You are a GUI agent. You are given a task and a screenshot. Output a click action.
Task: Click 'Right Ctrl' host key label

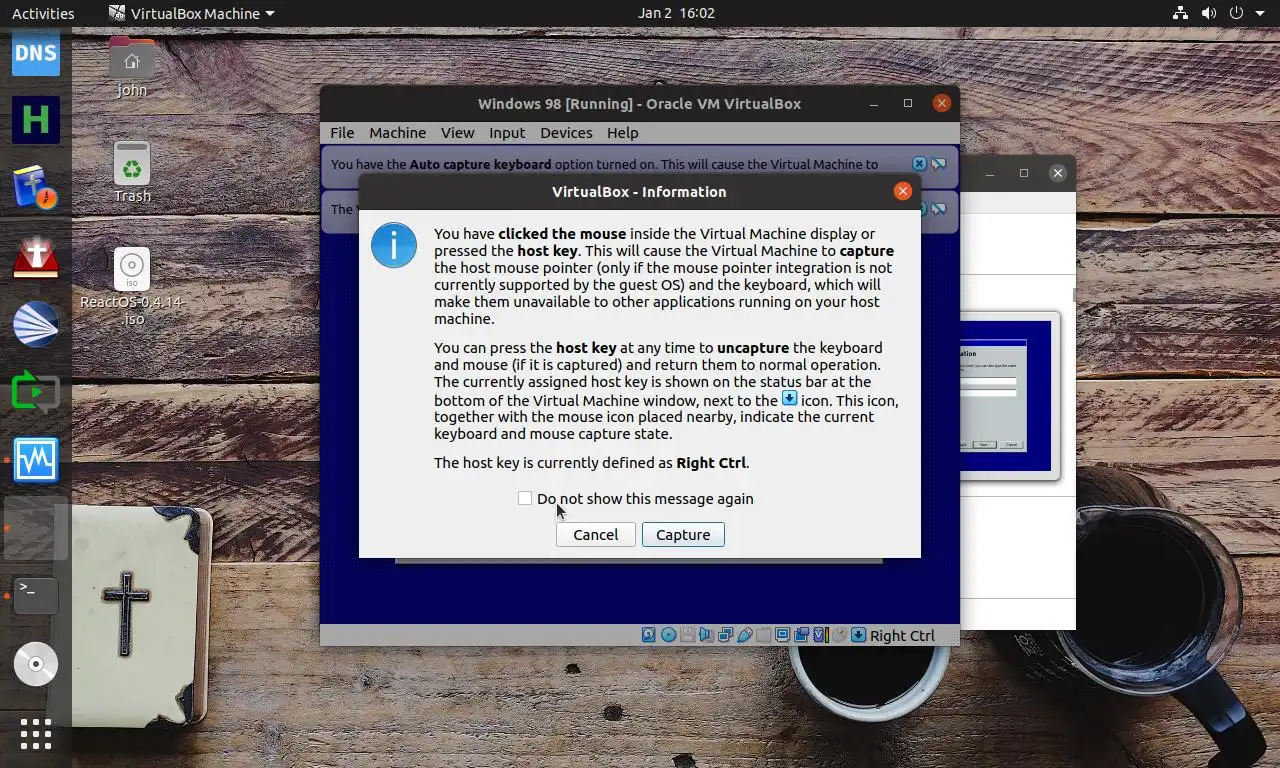tap(902, 635)
